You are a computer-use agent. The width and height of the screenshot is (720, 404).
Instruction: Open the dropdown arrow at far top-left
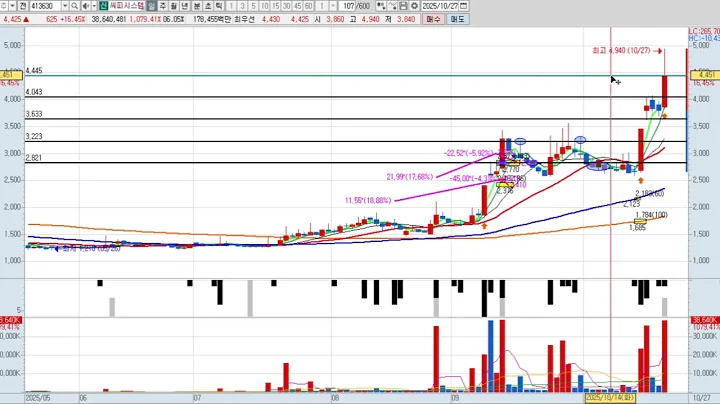click(12, 6)
